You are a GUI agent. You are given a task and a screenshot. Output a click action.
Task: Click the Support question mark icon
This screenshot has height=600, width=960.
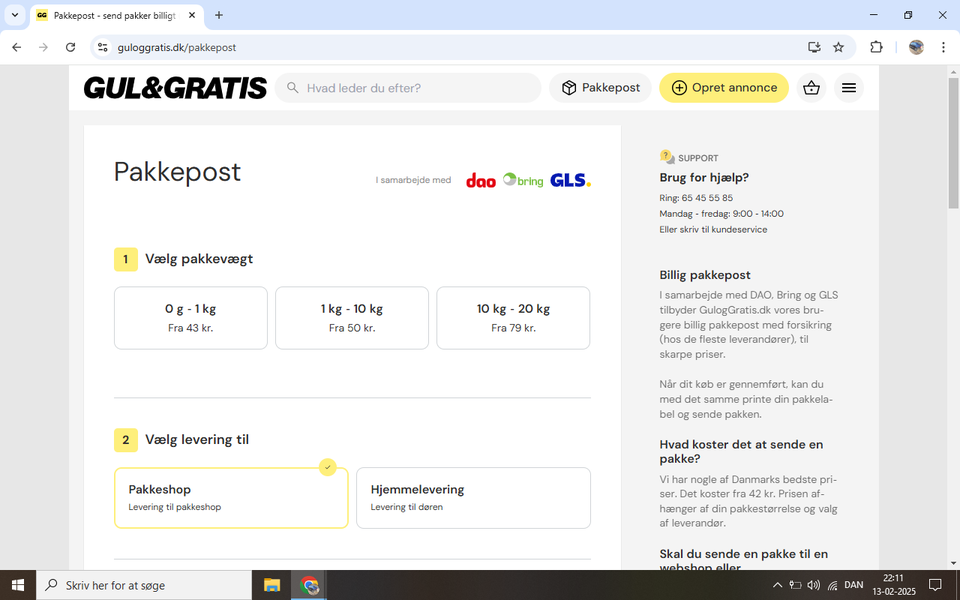click(667, 157)
